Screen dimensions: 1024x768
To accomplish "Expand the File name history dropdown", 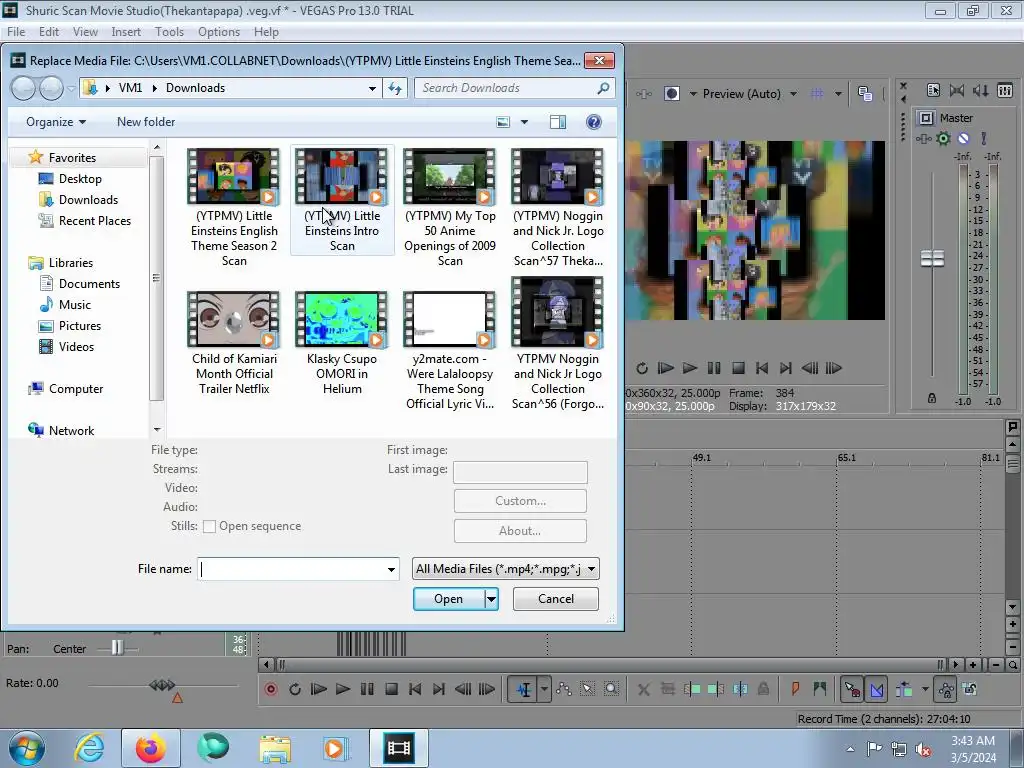I will pyautogui.click(x=391, y=569).
